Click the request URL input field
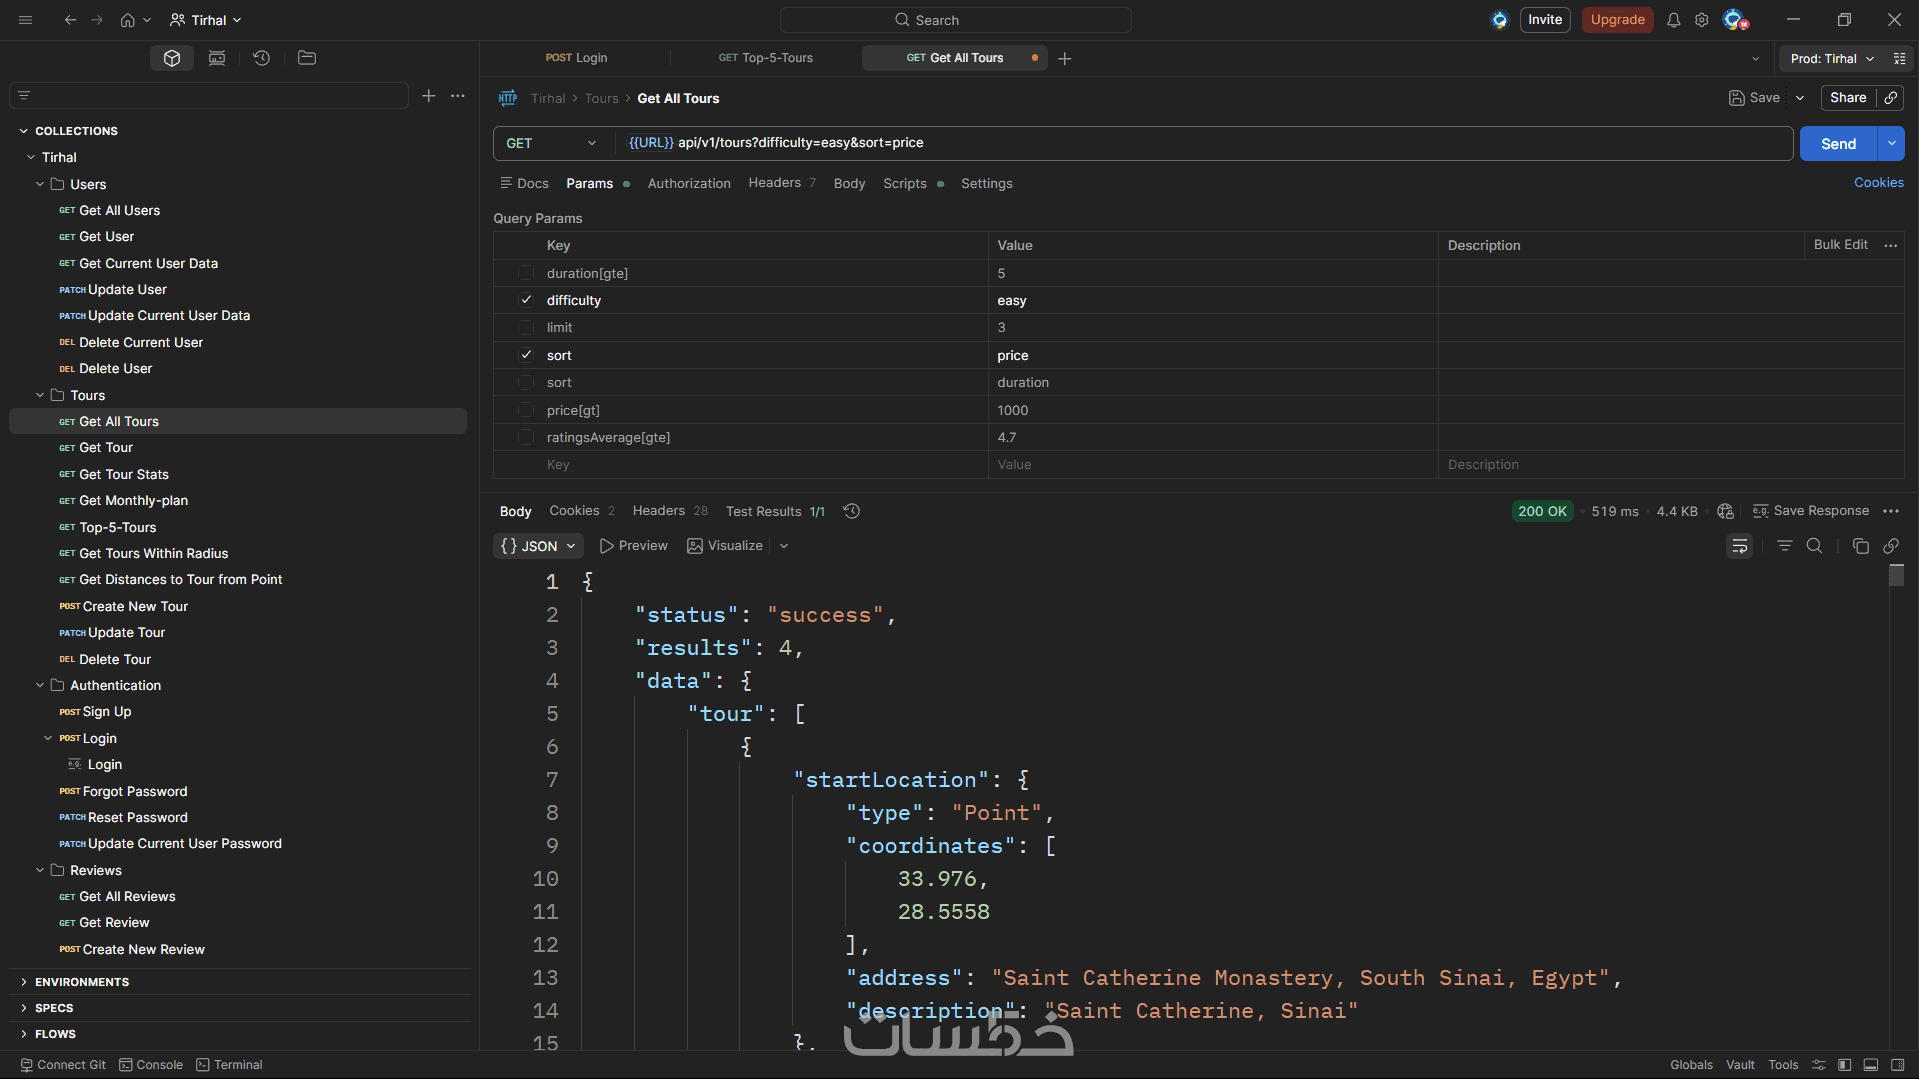Image resolution: width=1919 pixels, height=1079 pixels. [x=1200, y=143]
